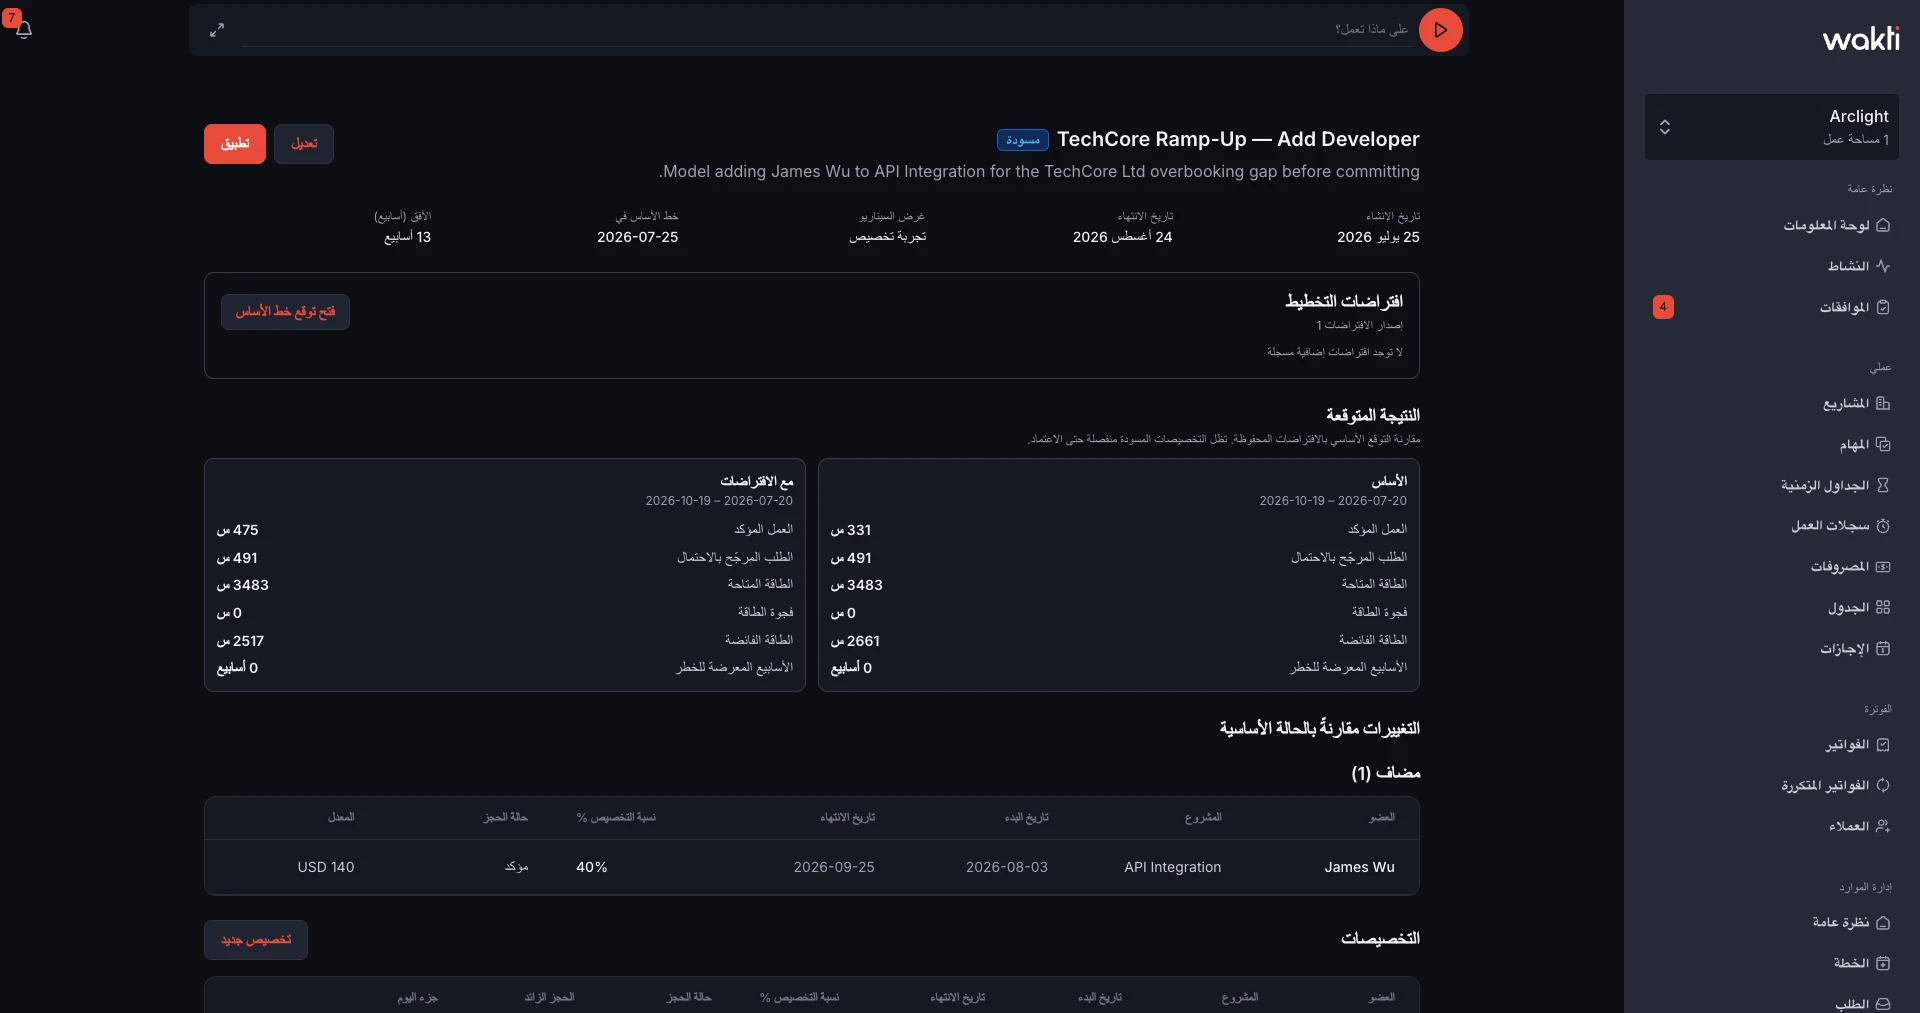Click the مسودة draft status badge
The width and height of the screenshot is (1920, 1013).
click(x=1023, y=140)
